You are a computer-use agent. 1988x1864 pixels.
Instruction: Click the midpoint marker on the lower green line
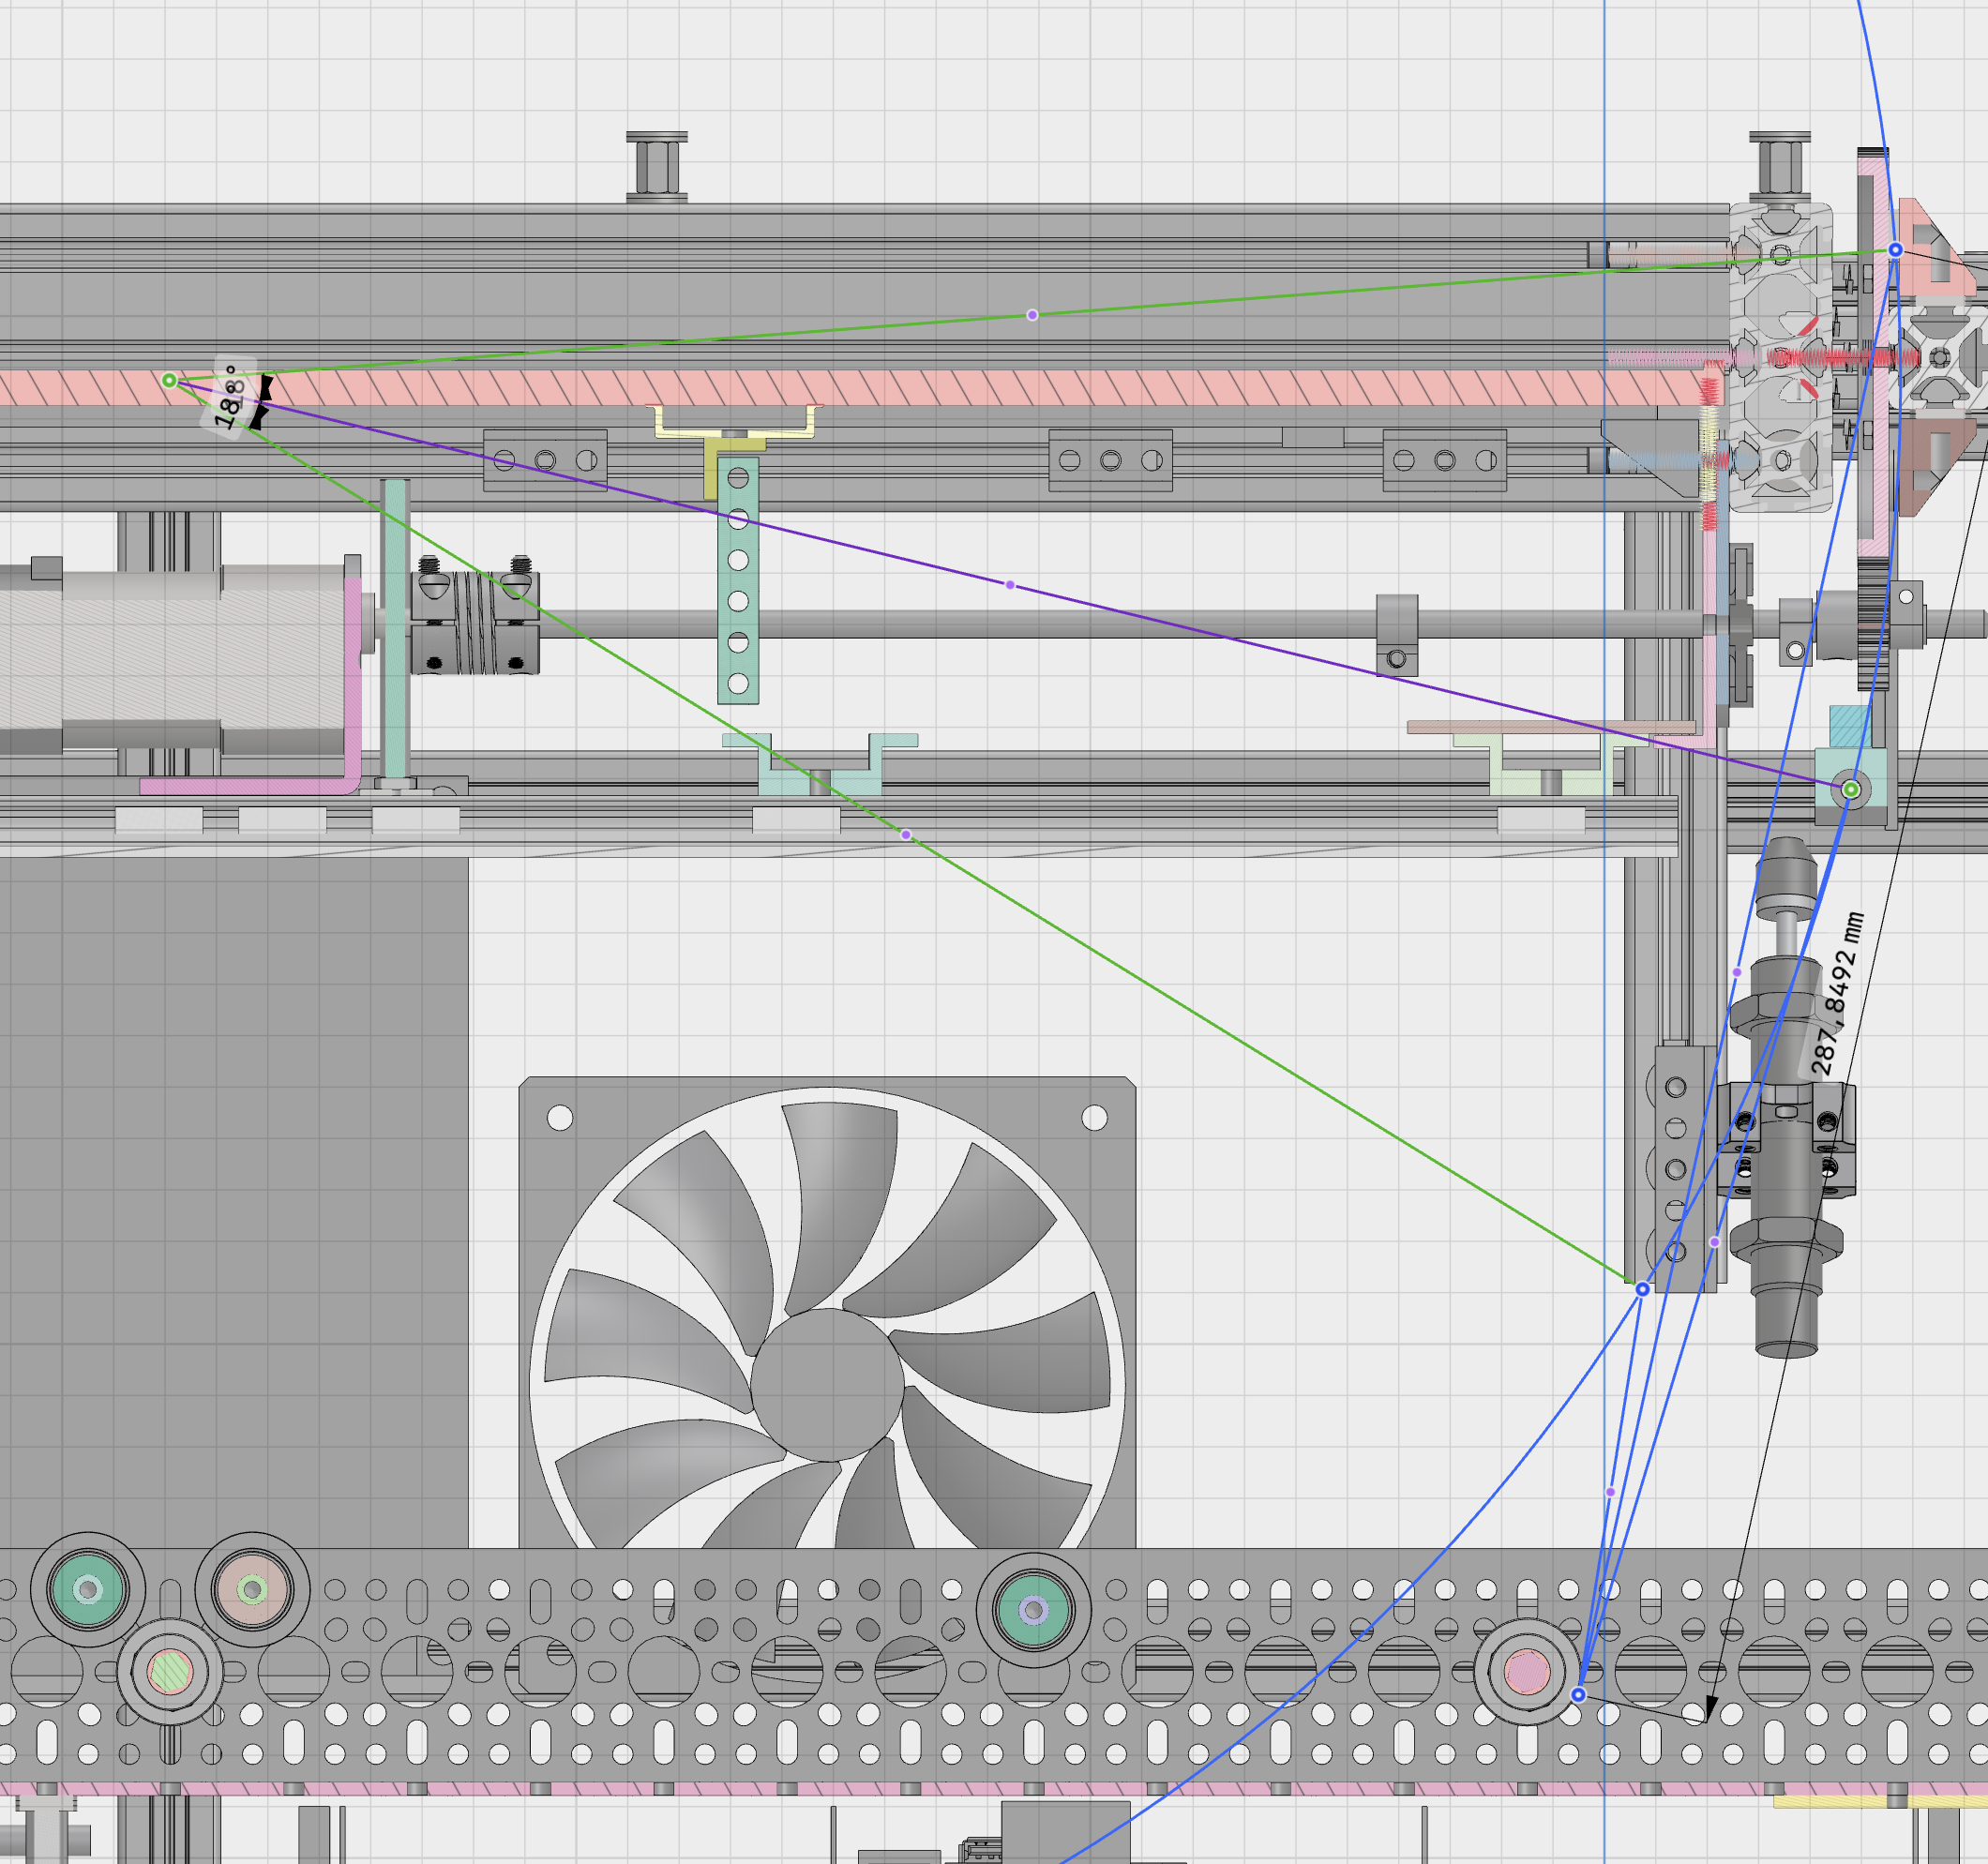point(906,834)
